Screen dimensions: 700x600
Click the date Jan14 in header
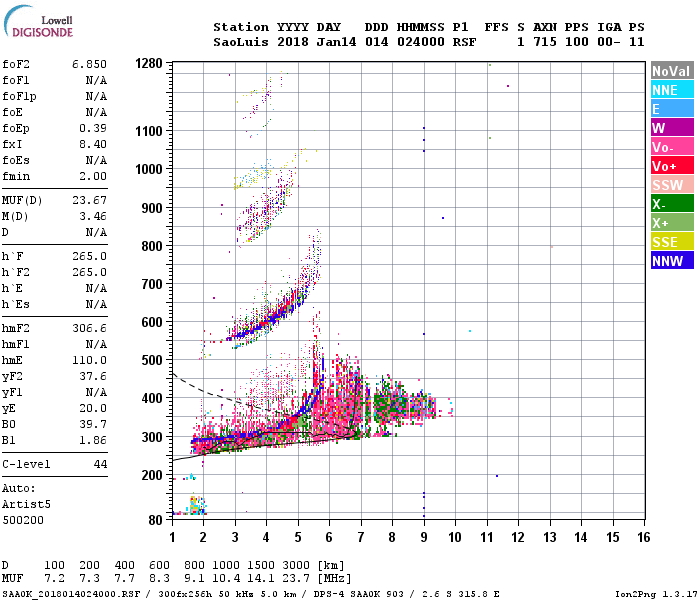(336, 42)
